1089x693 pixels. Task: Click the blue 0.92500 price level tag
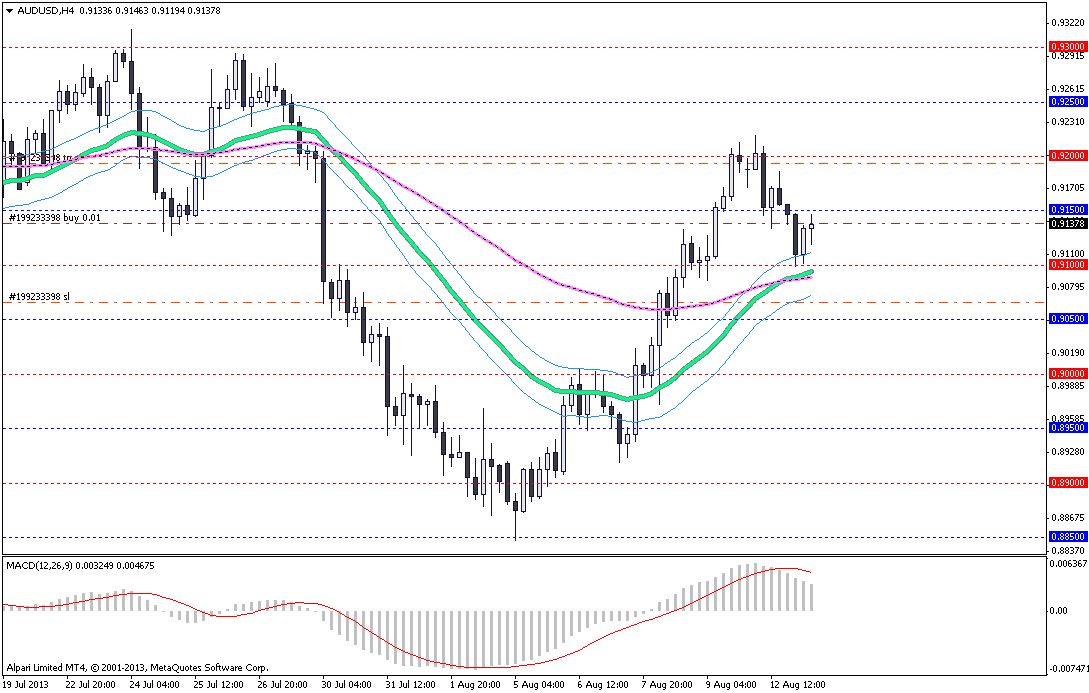(1067, 102)
